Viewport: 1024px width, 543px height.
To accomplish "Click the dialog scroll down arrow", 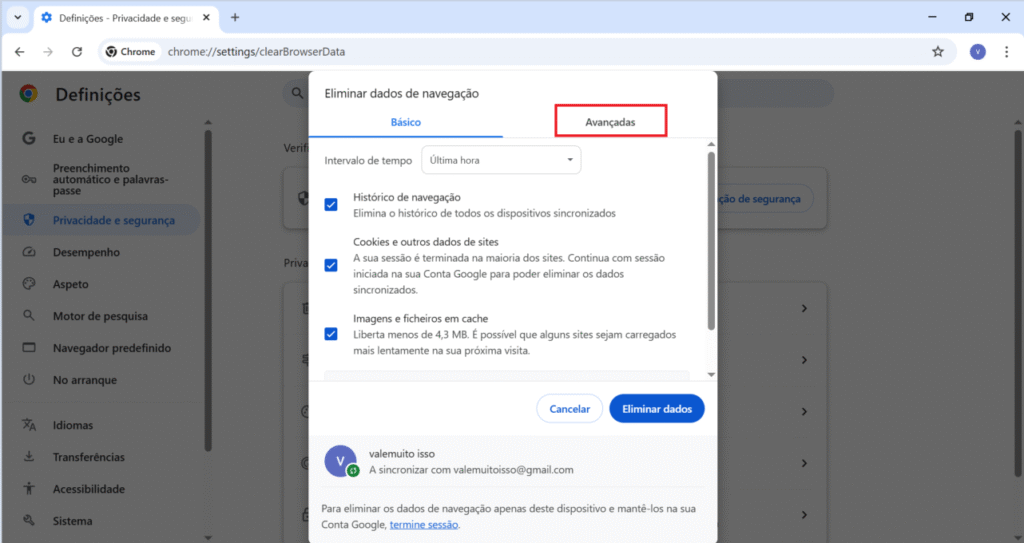I will (711, 375).
